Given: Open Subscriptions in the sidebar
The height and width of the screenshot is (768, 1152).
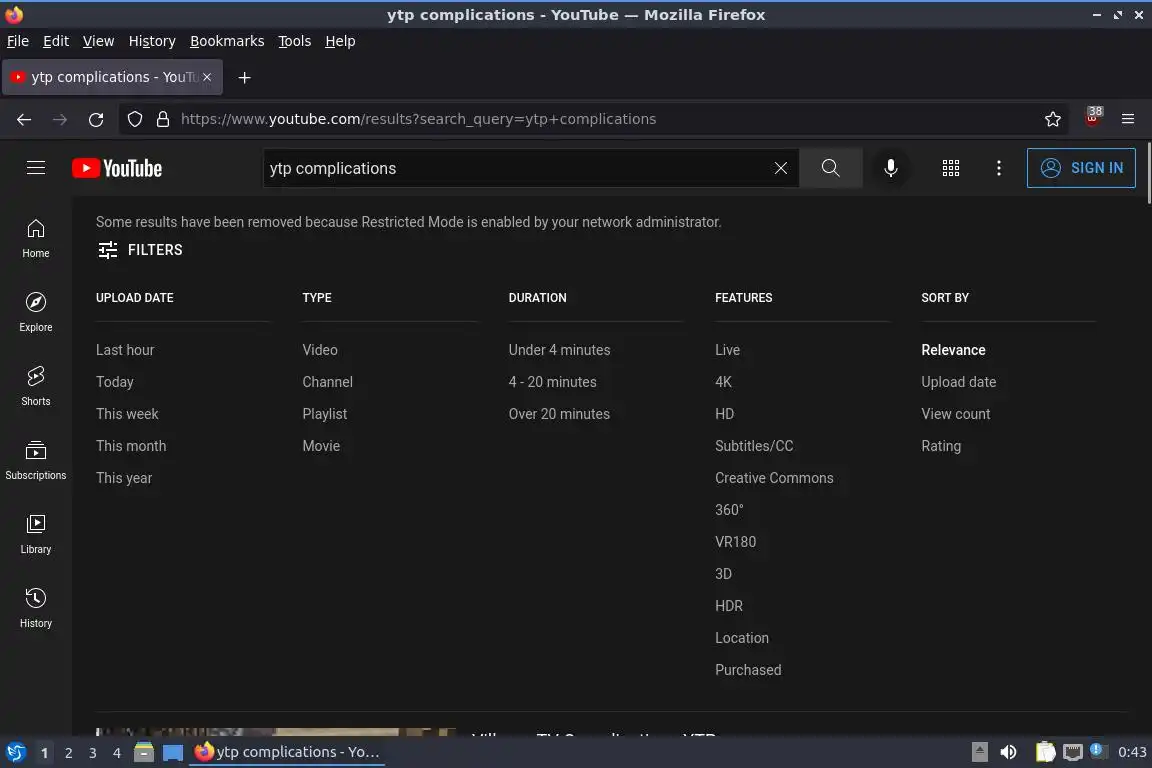Looking at the screenshot, I should coord(35,461).
